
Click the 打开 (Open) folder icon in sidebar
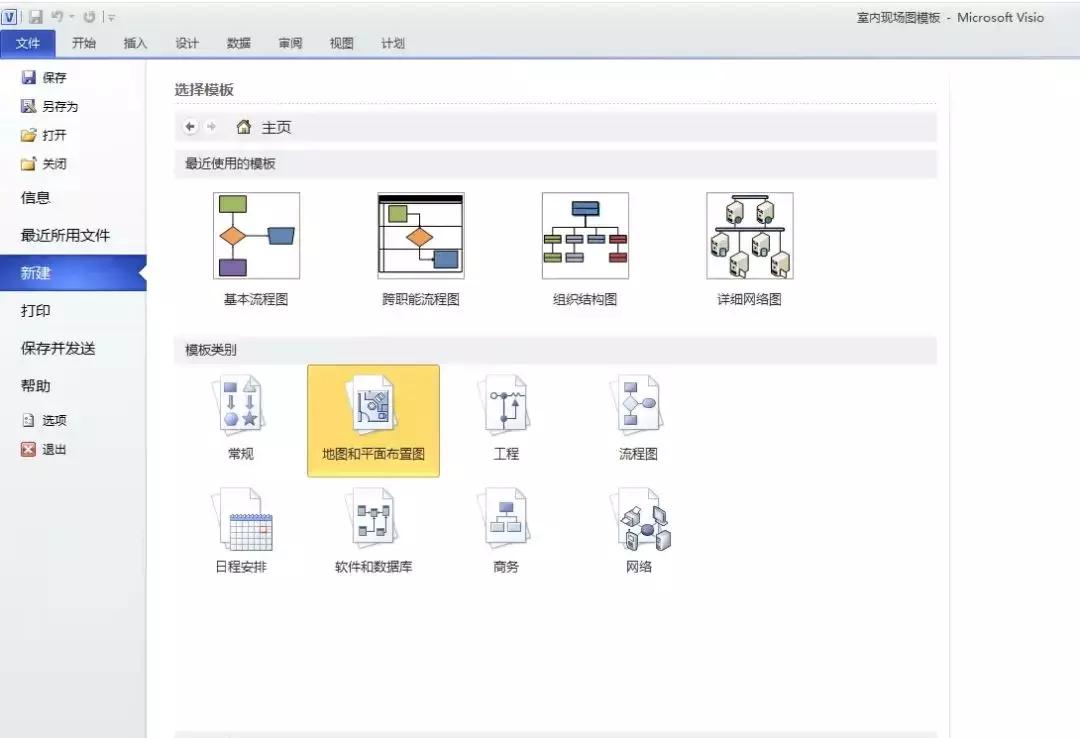(x=30, y=135)
